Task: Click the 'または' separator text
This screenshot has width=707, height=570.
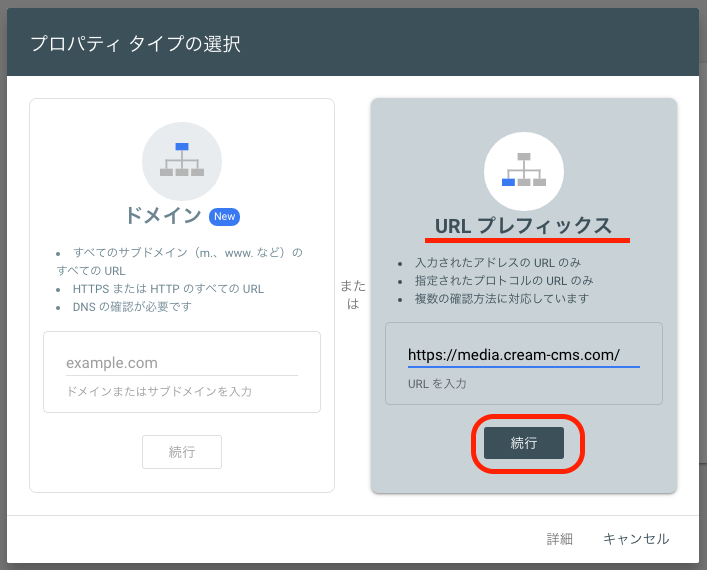Action: (353, 294)
